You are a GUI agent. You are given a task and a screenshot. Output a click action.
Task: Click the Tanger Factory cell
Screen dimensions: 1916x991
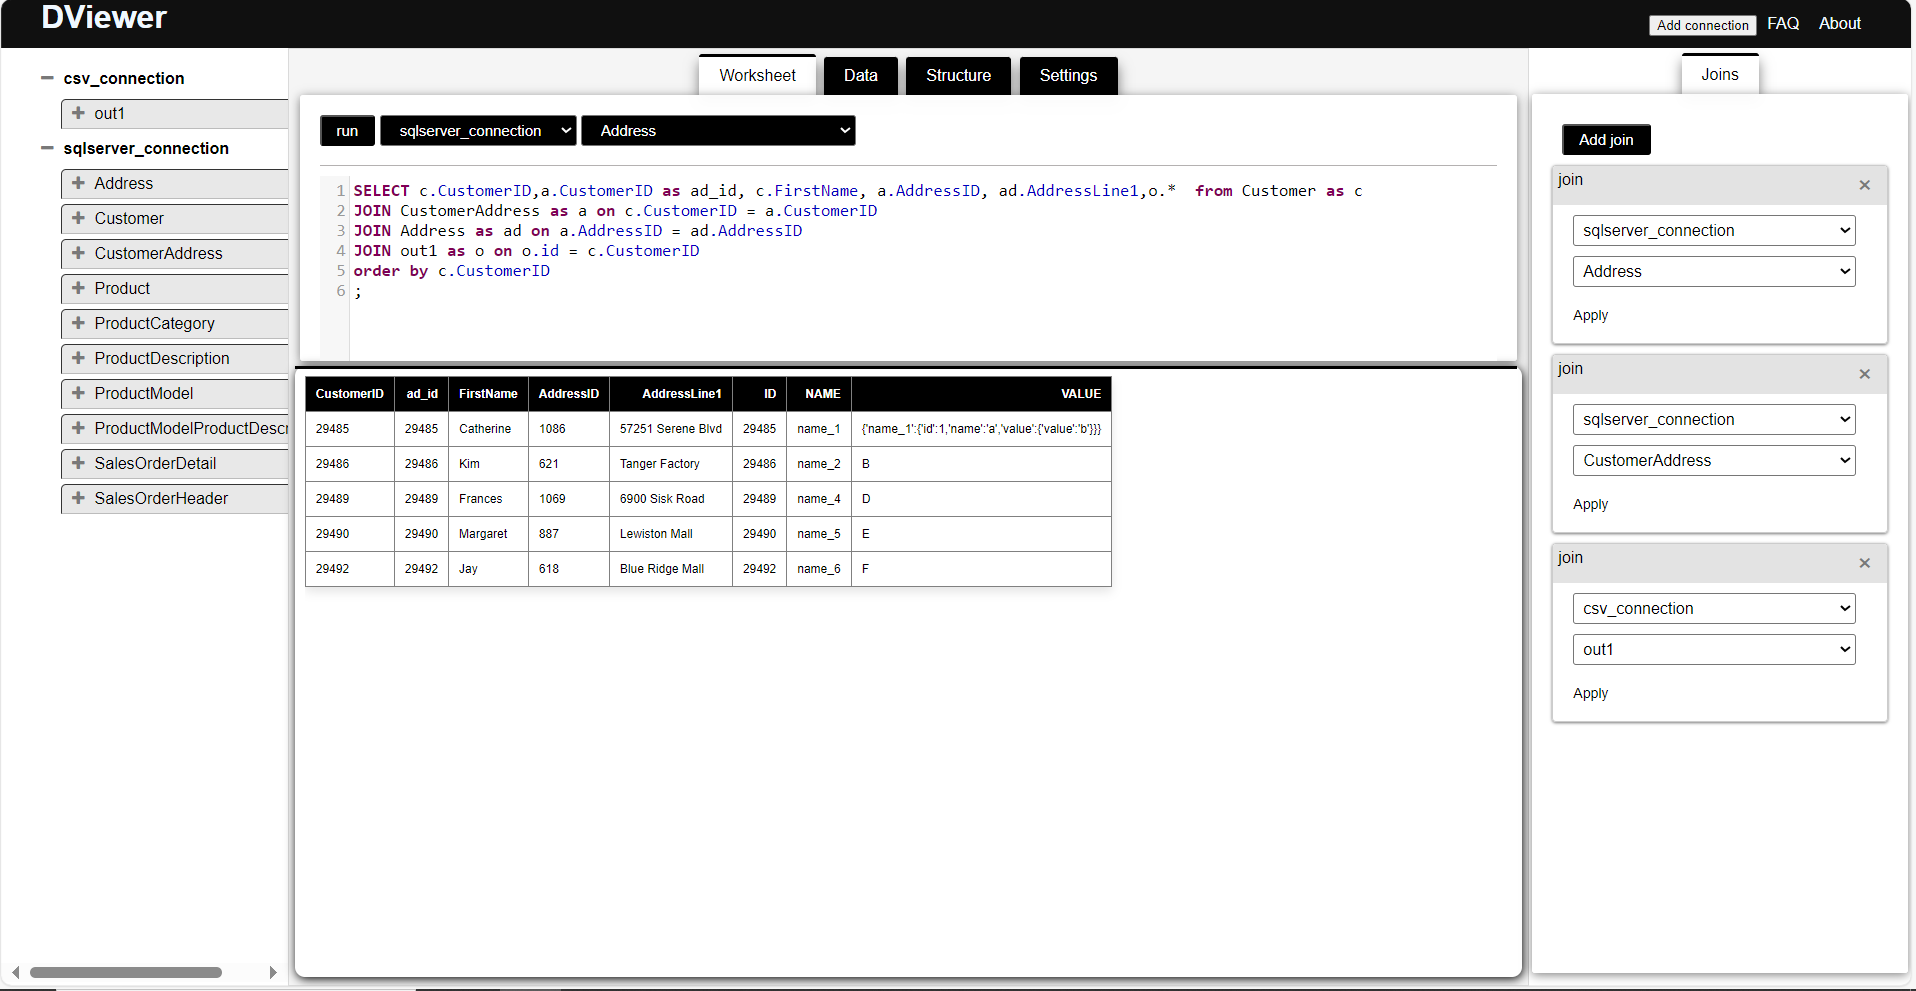671,464
